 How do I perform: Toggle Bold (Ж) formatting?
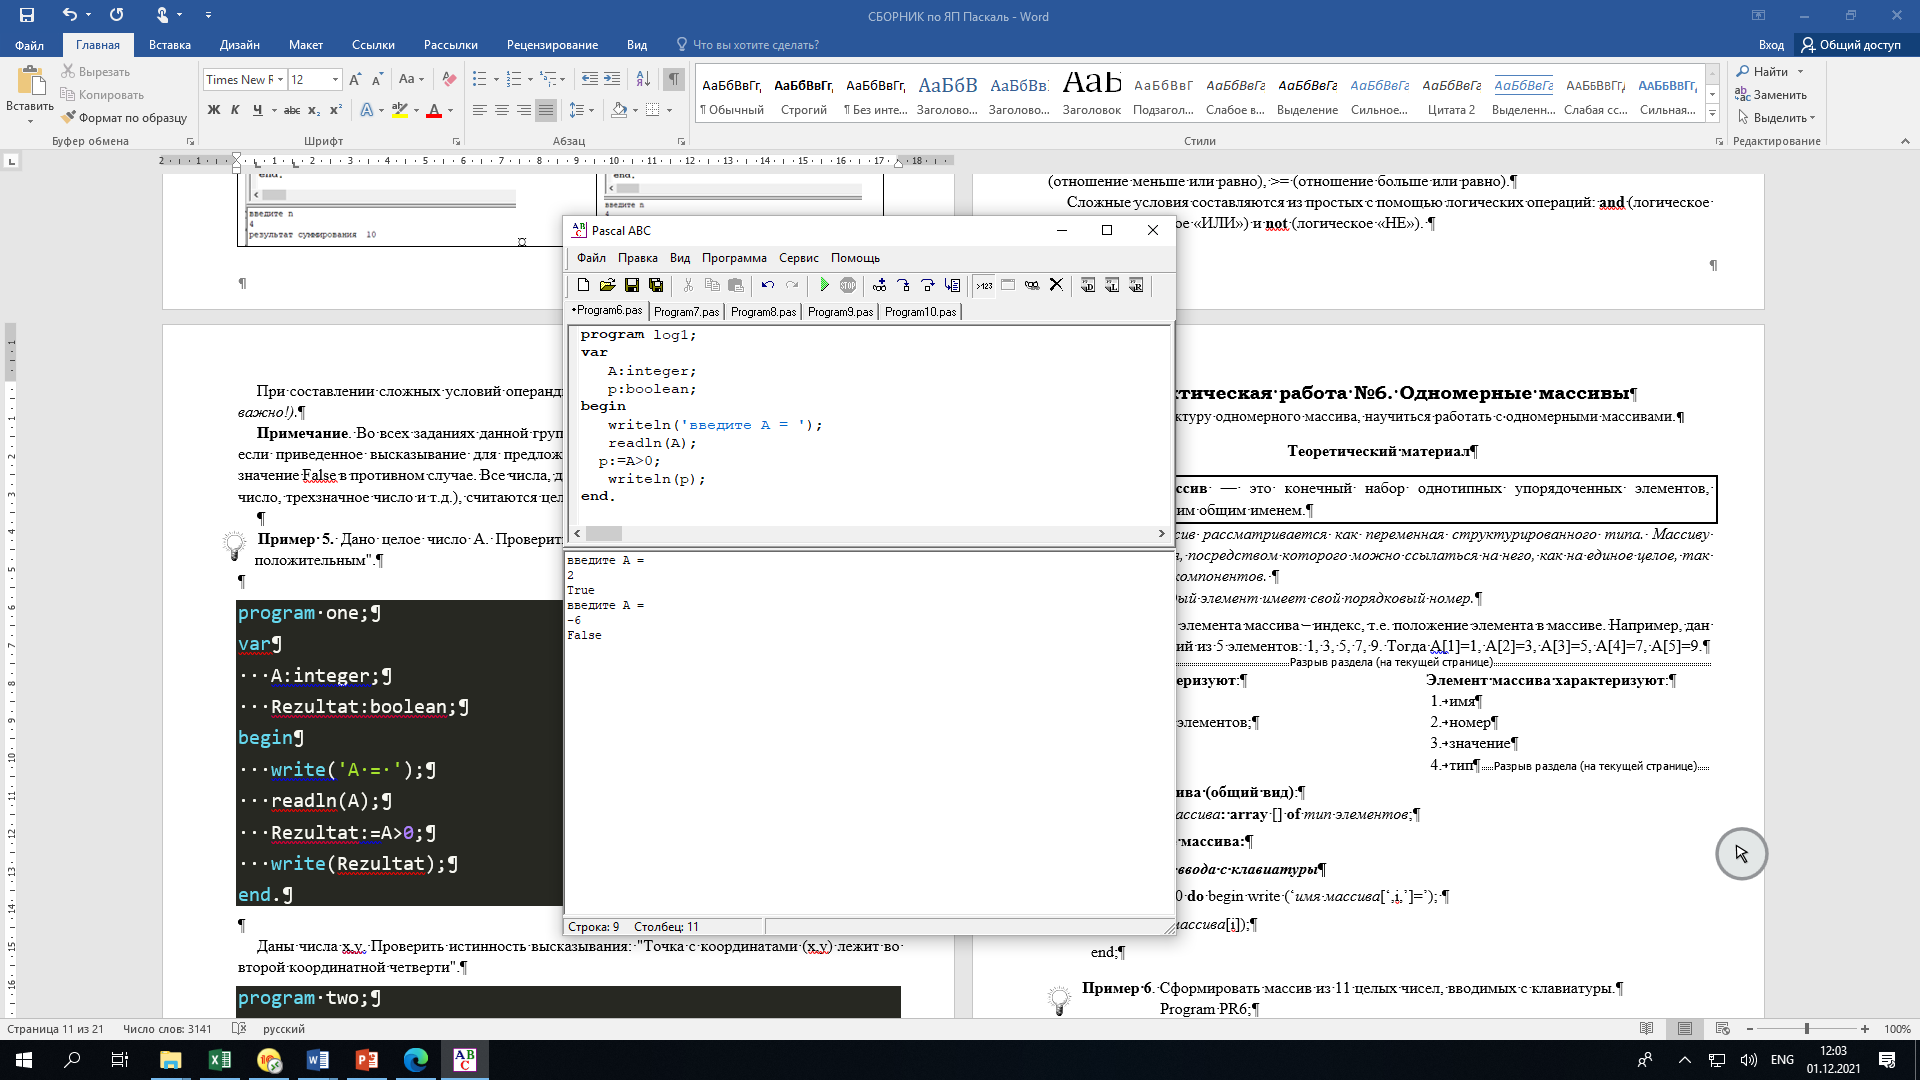pos(214,110)
